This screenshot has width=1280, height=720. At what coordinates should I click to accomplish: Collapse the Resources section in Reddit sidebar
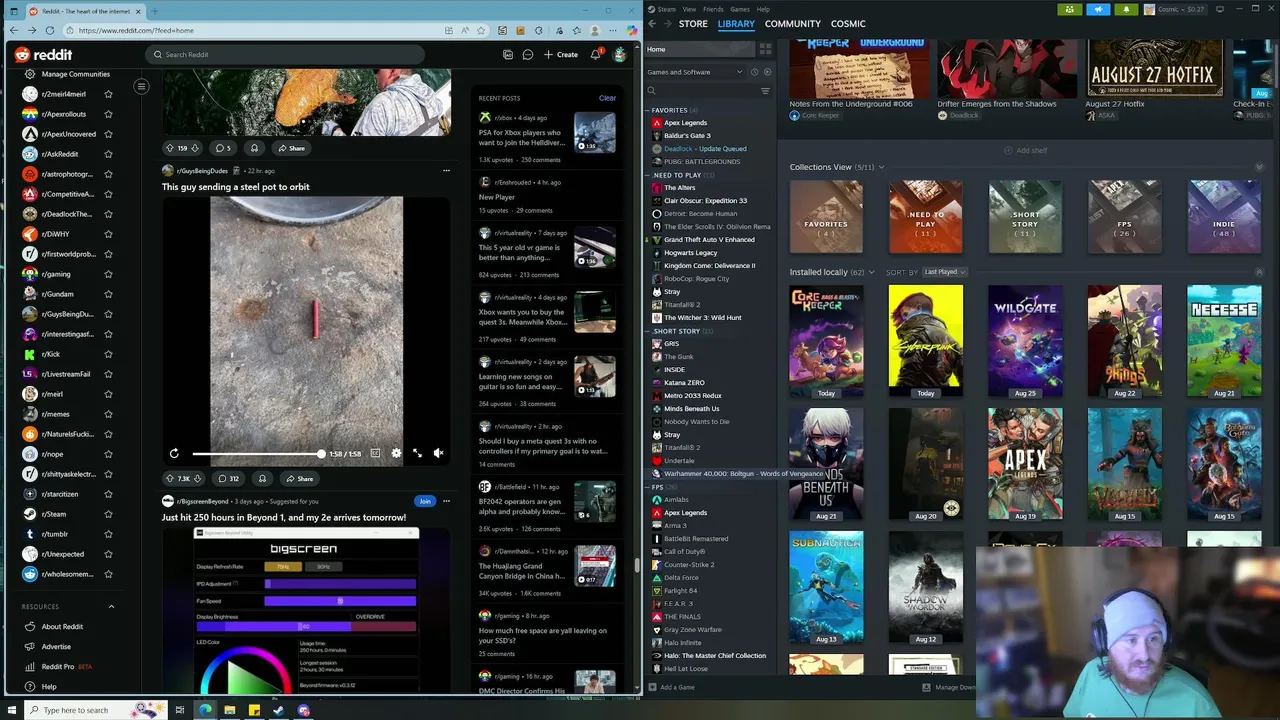111,607
